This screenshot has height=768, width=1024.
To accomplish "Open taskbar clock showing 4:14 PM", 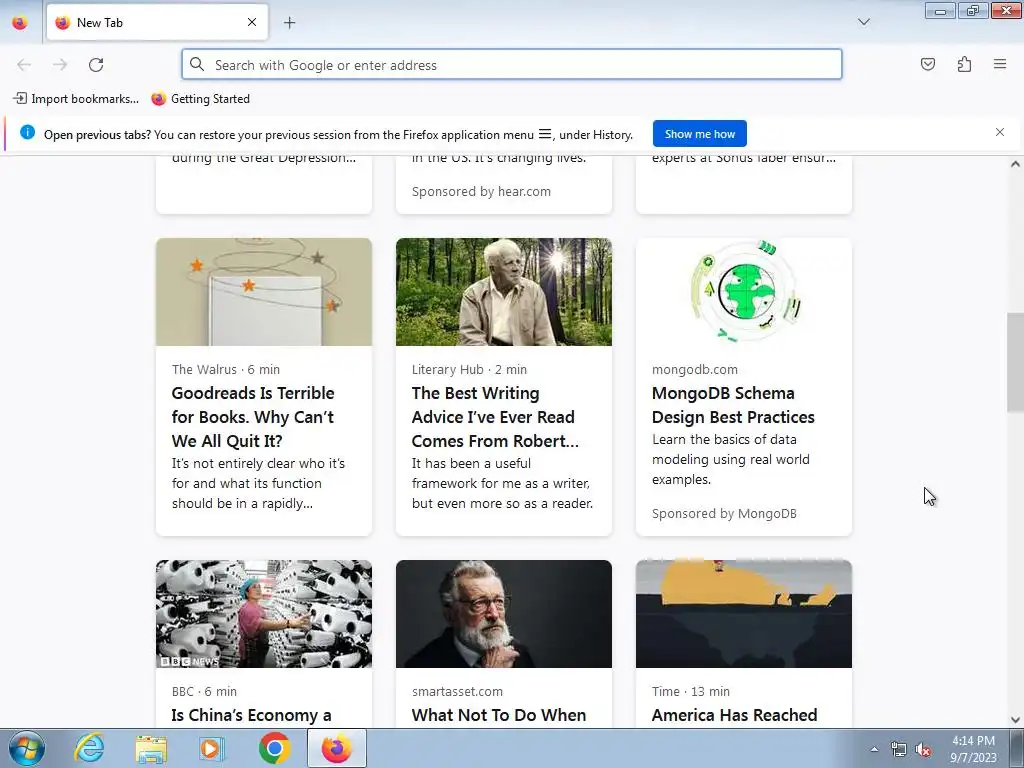I will (x=973, y=749).
